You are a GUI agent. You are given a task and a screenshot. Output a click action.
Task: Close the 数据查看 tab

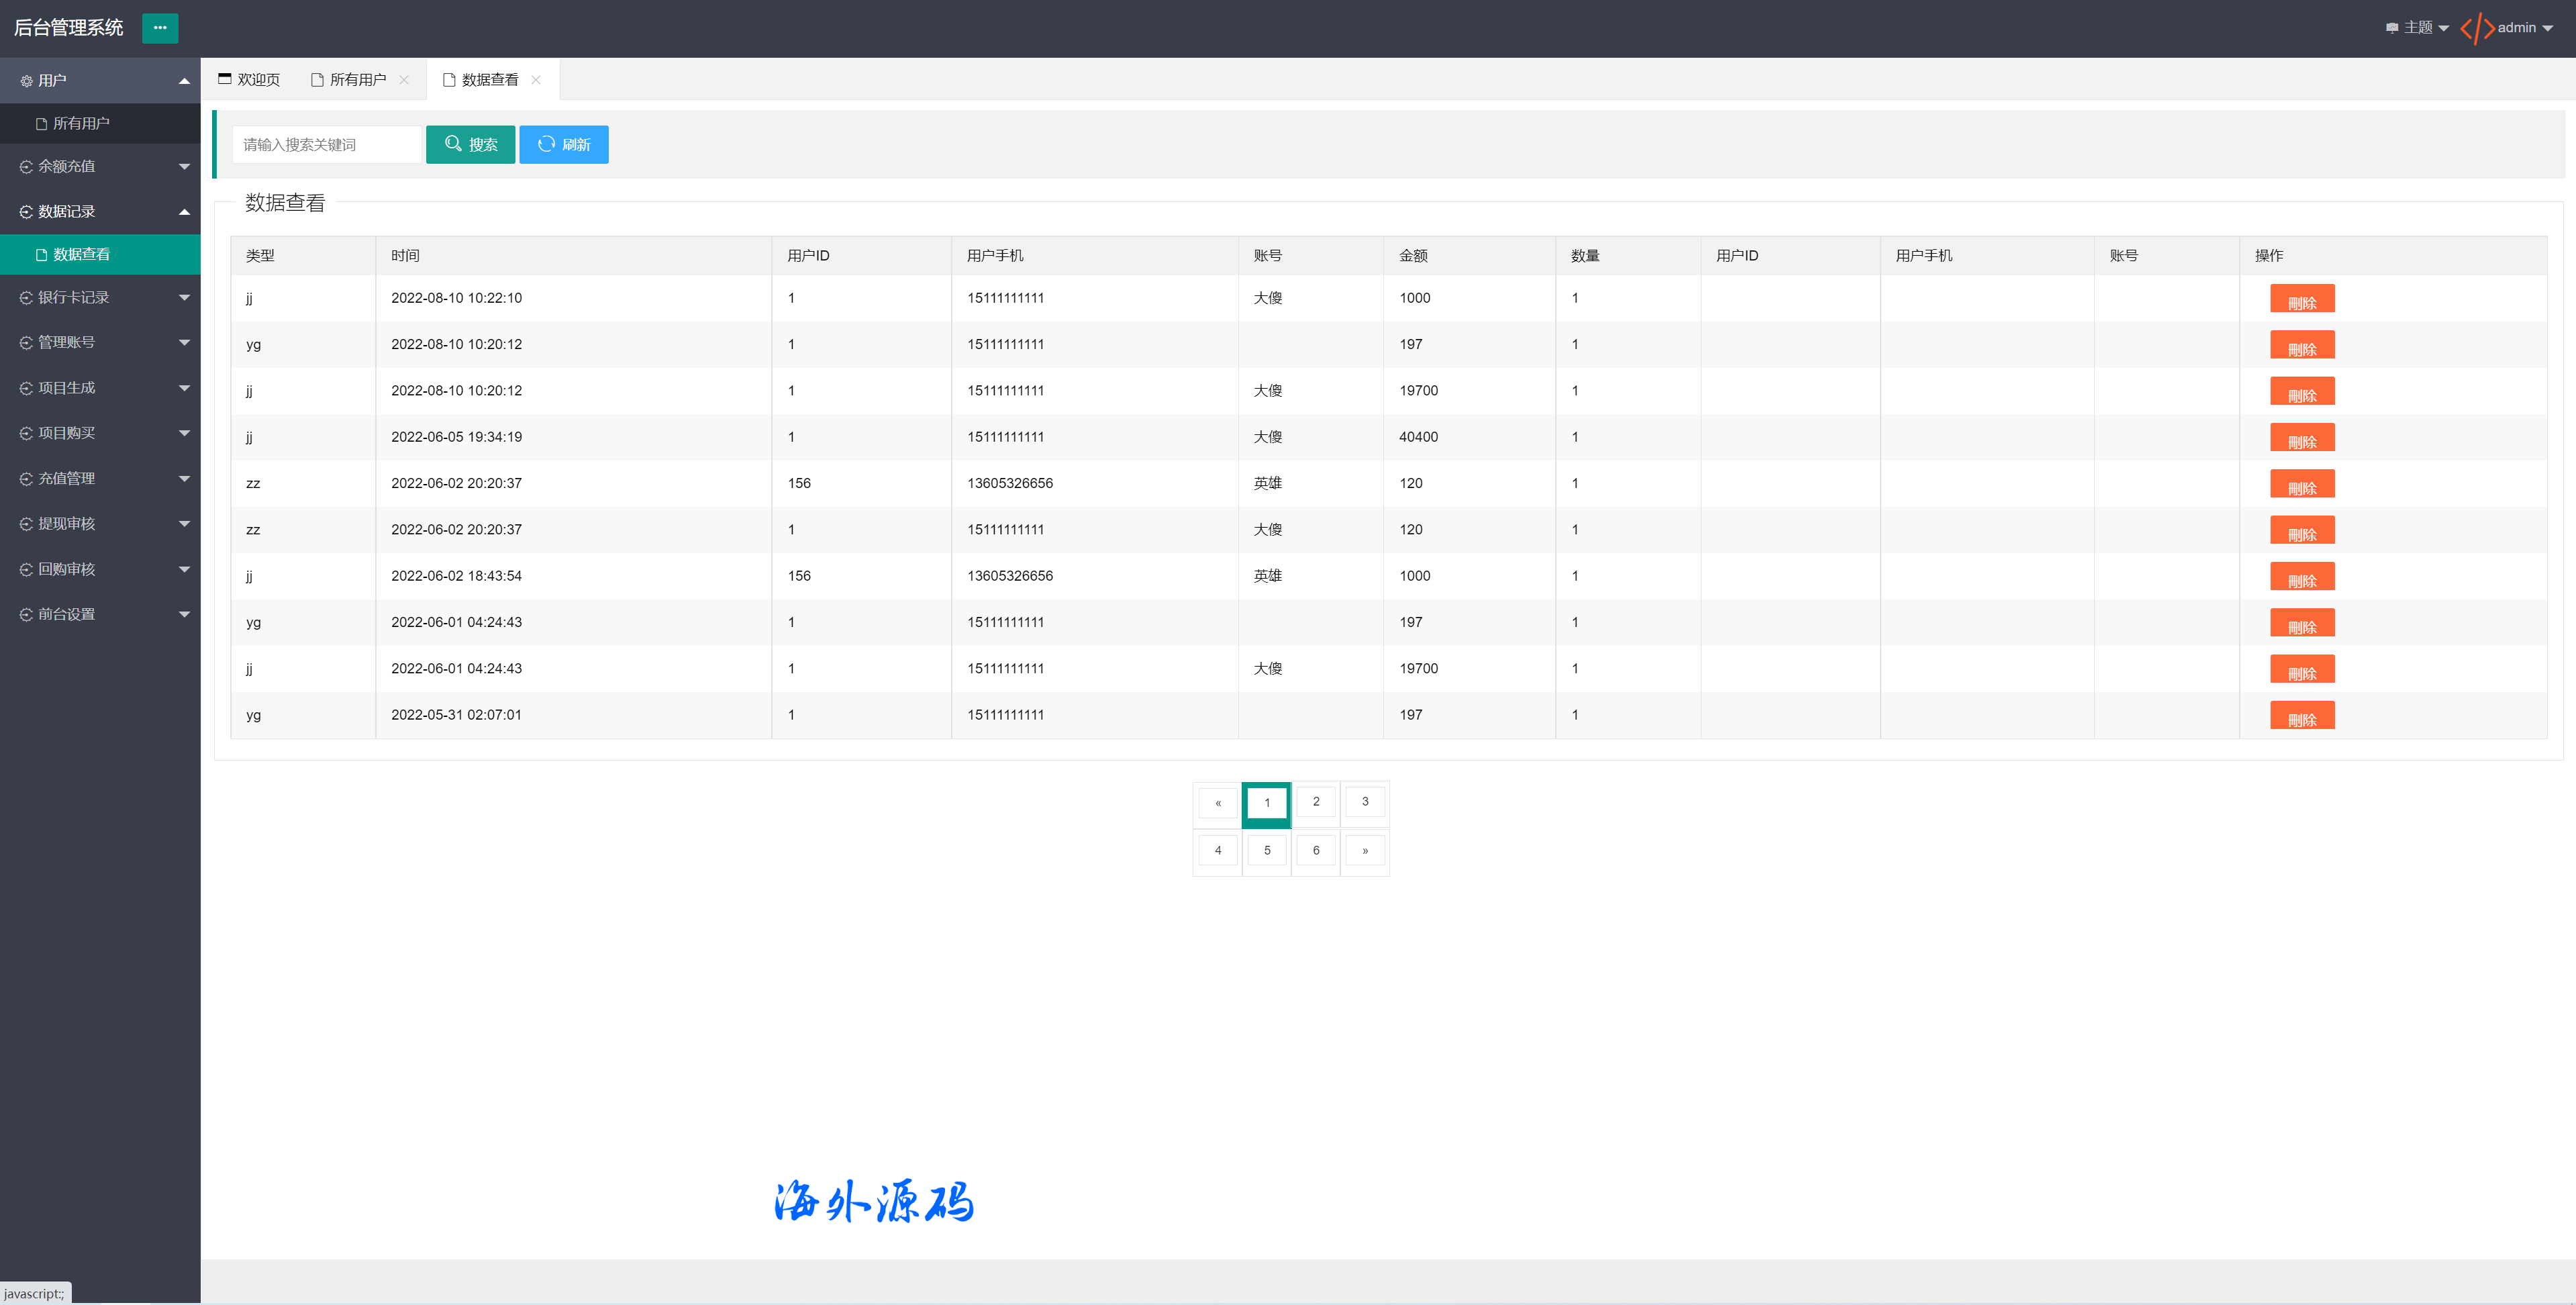tap(536, 80)
